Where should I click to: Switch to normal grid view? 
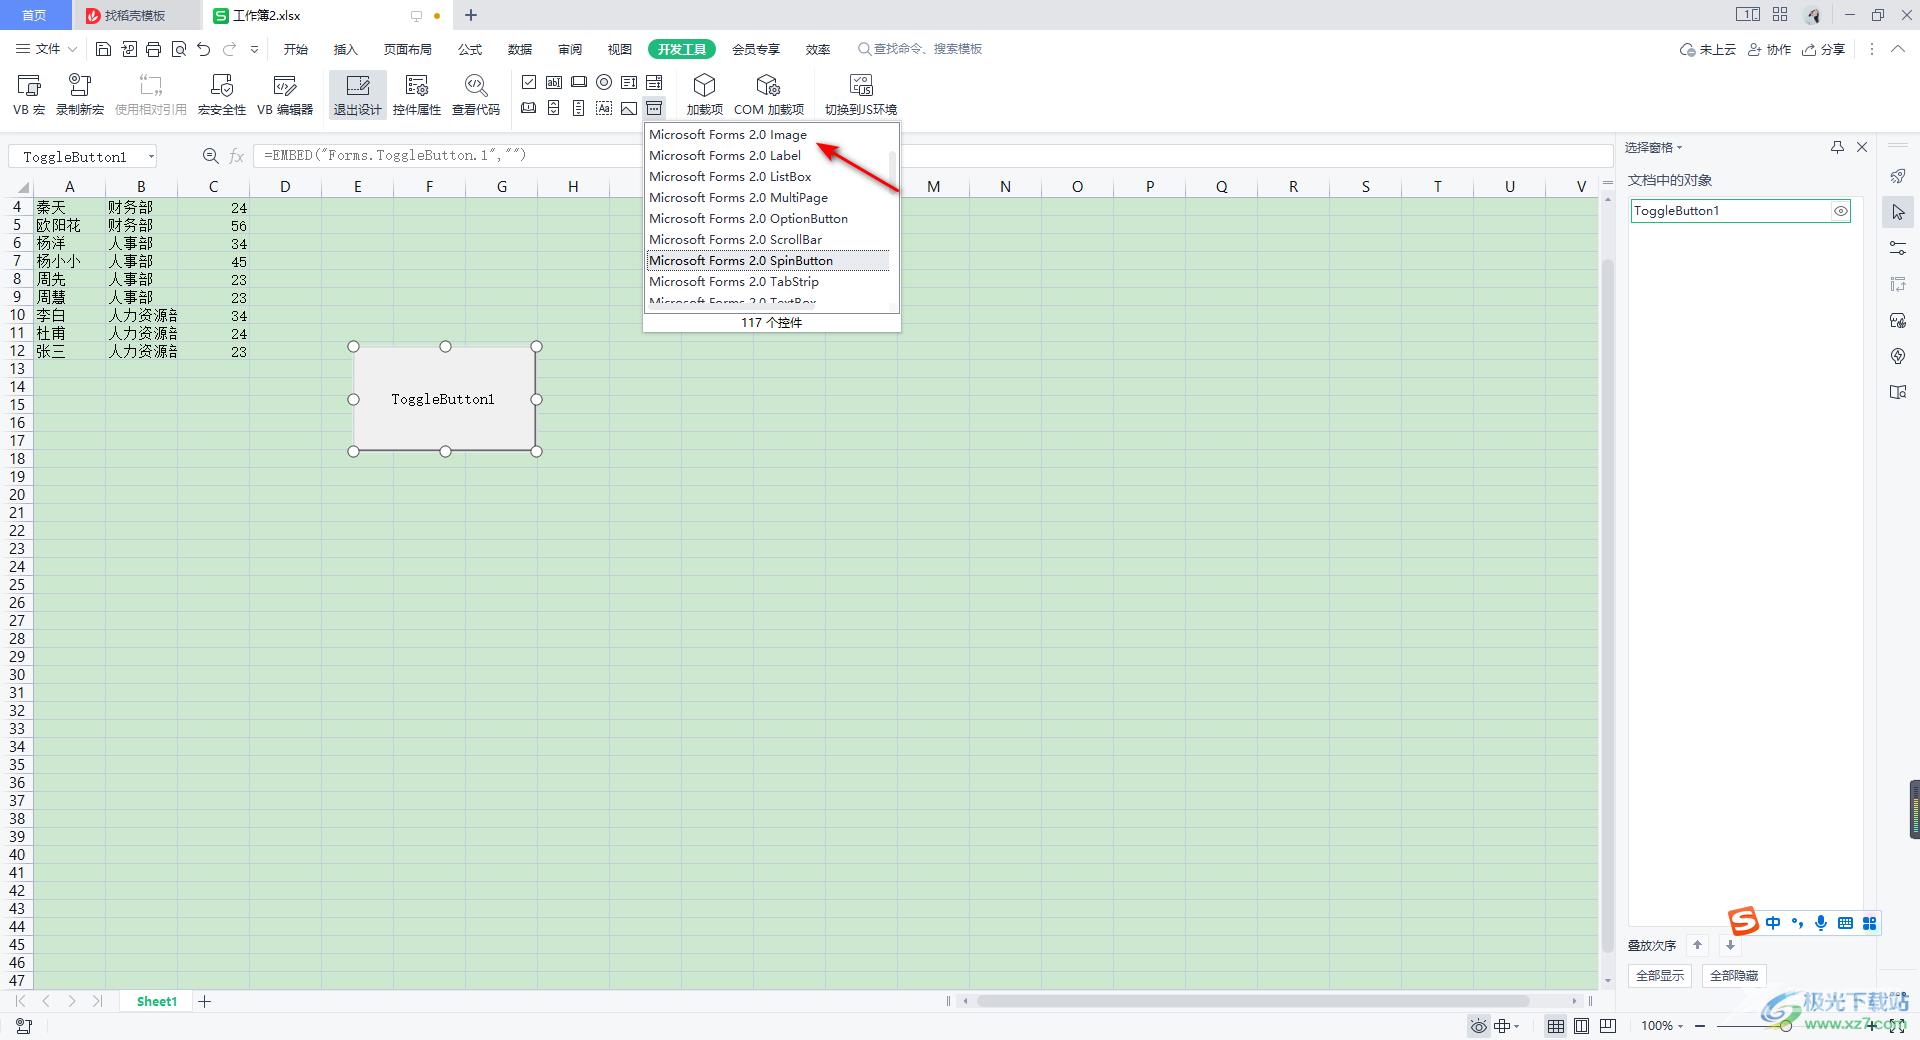pos(1556,1026)
